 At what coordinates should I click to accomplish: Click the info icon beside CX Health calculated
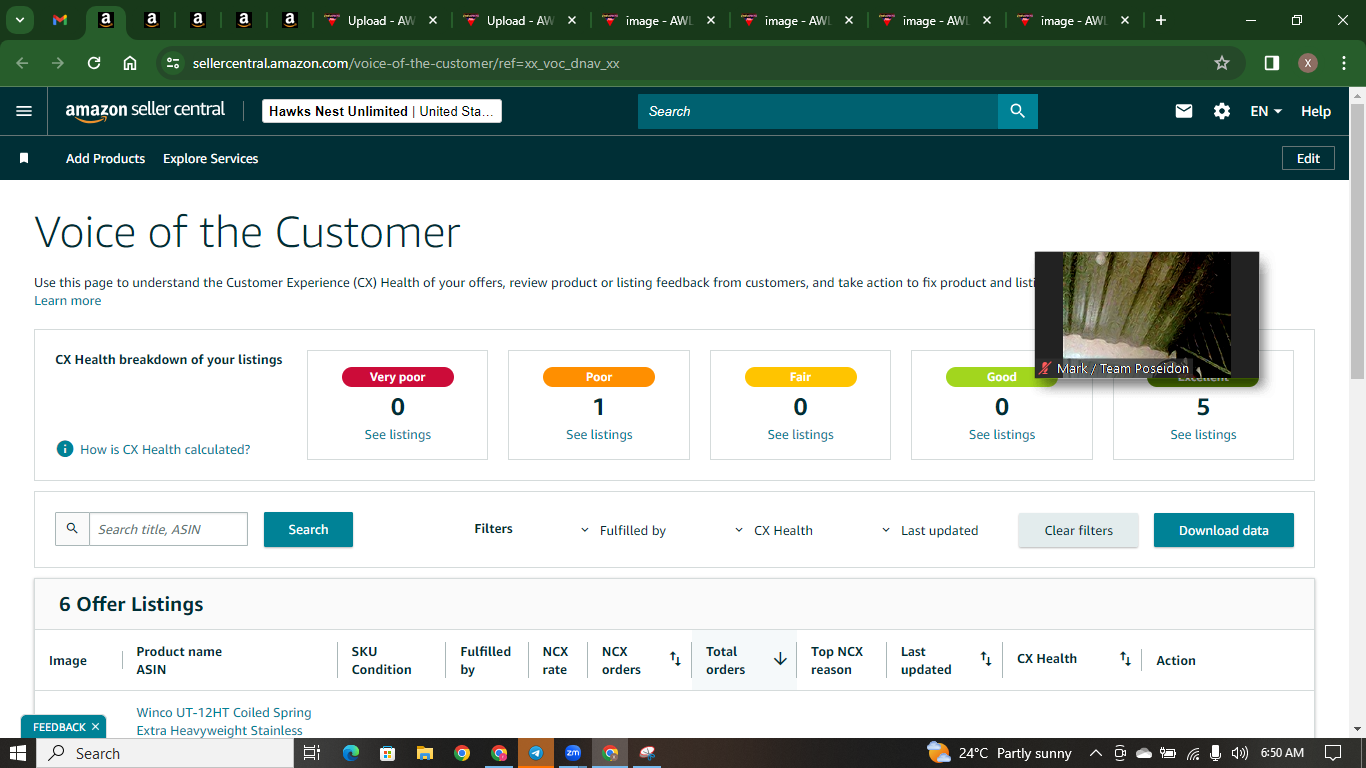pyautogui.click(x=65, y=449)
